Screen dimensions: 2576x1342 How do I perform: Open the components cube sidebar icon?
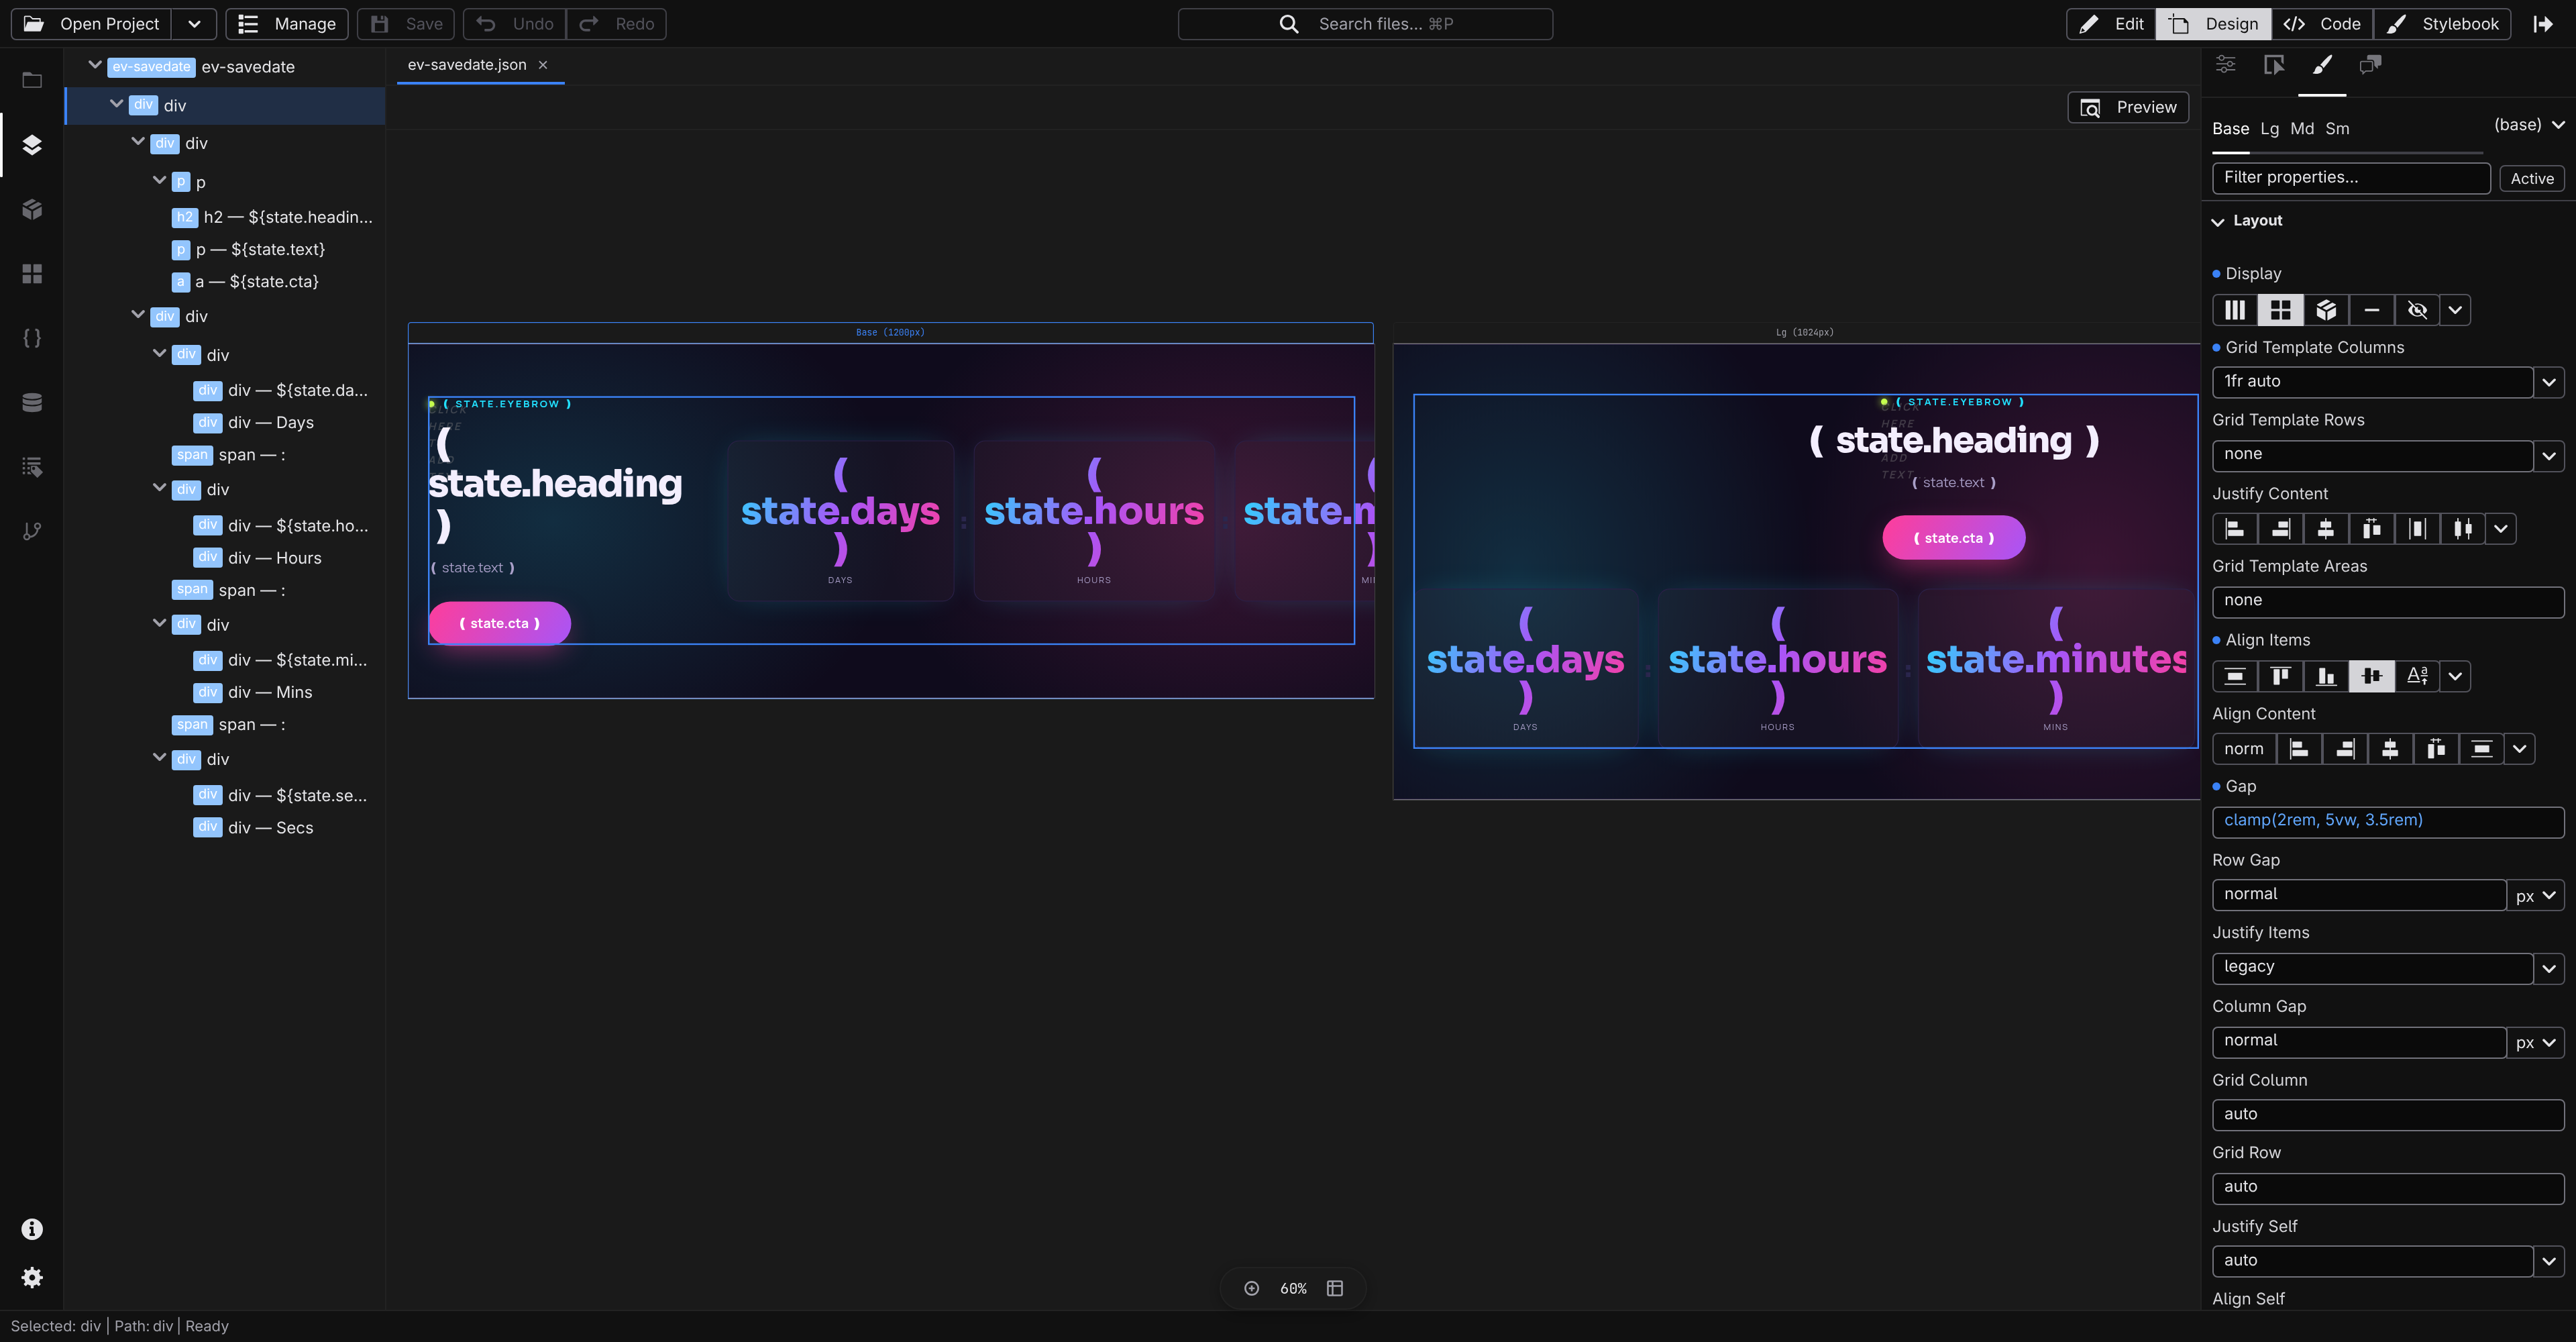click(x=32, y=209)
